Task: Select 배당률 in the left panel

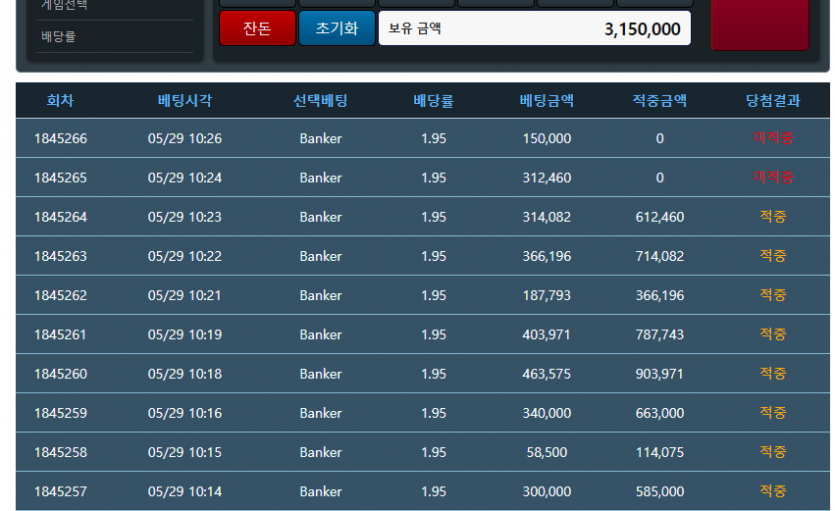Action: [59, 37]
